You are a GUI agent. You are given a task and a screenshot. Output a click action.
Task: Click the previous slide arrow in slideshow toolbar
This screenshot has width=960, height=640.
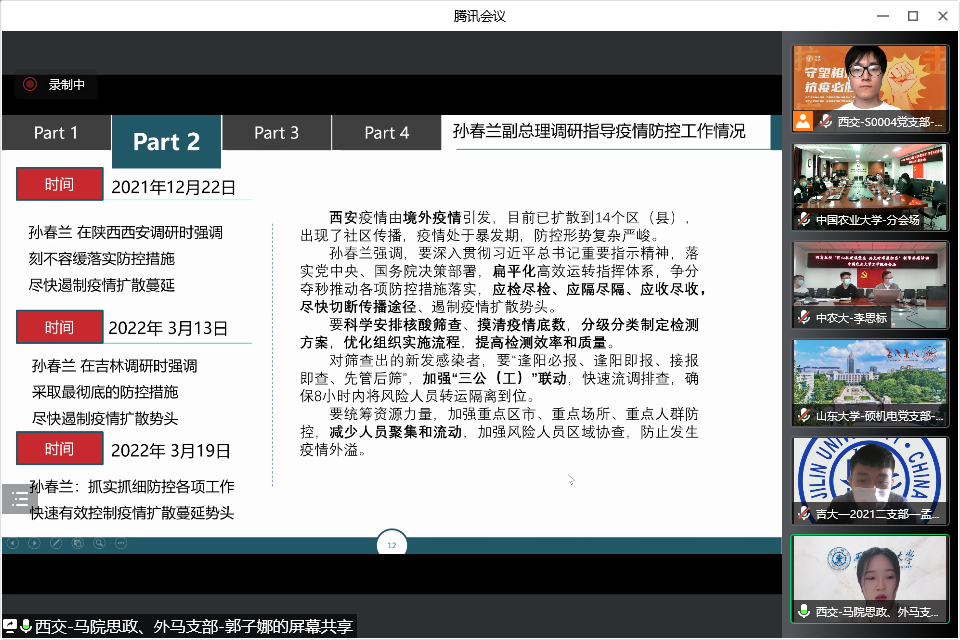point(12,544)
